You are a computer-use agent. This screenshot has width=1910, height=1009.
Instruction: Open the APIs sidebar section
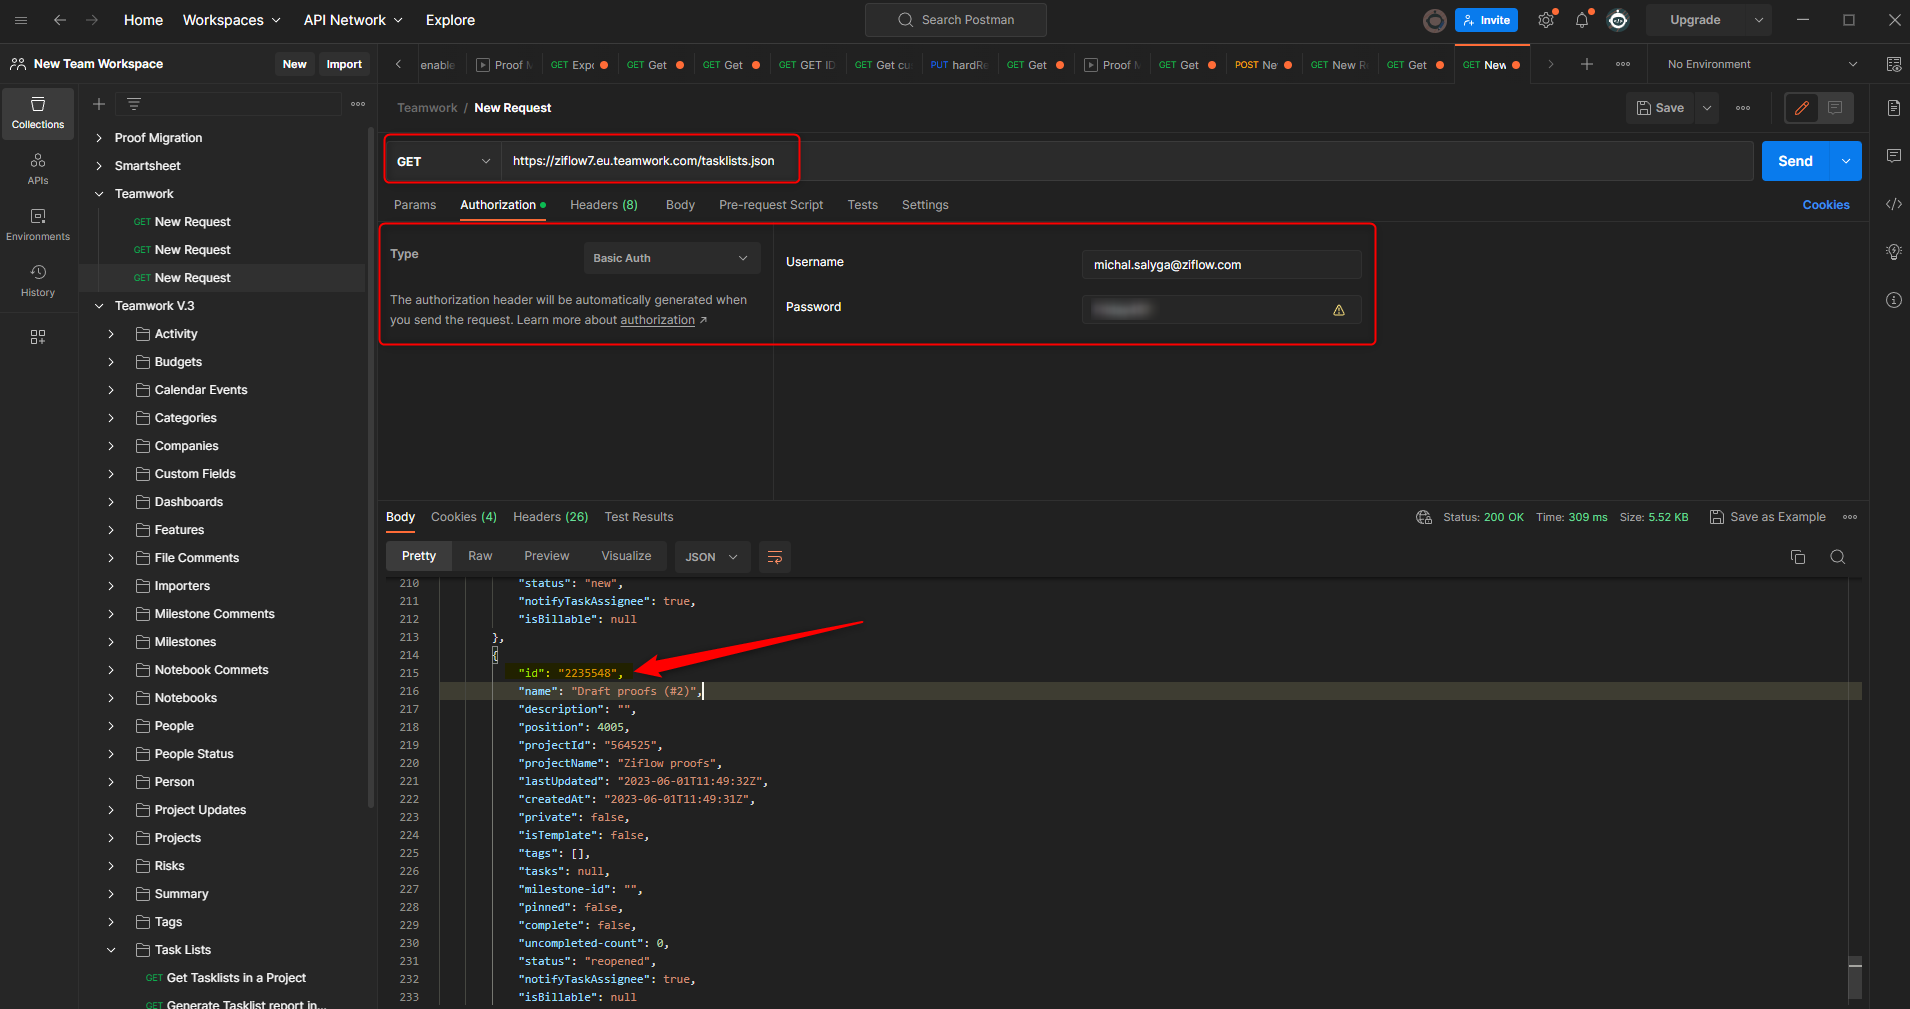coord(38,169)
